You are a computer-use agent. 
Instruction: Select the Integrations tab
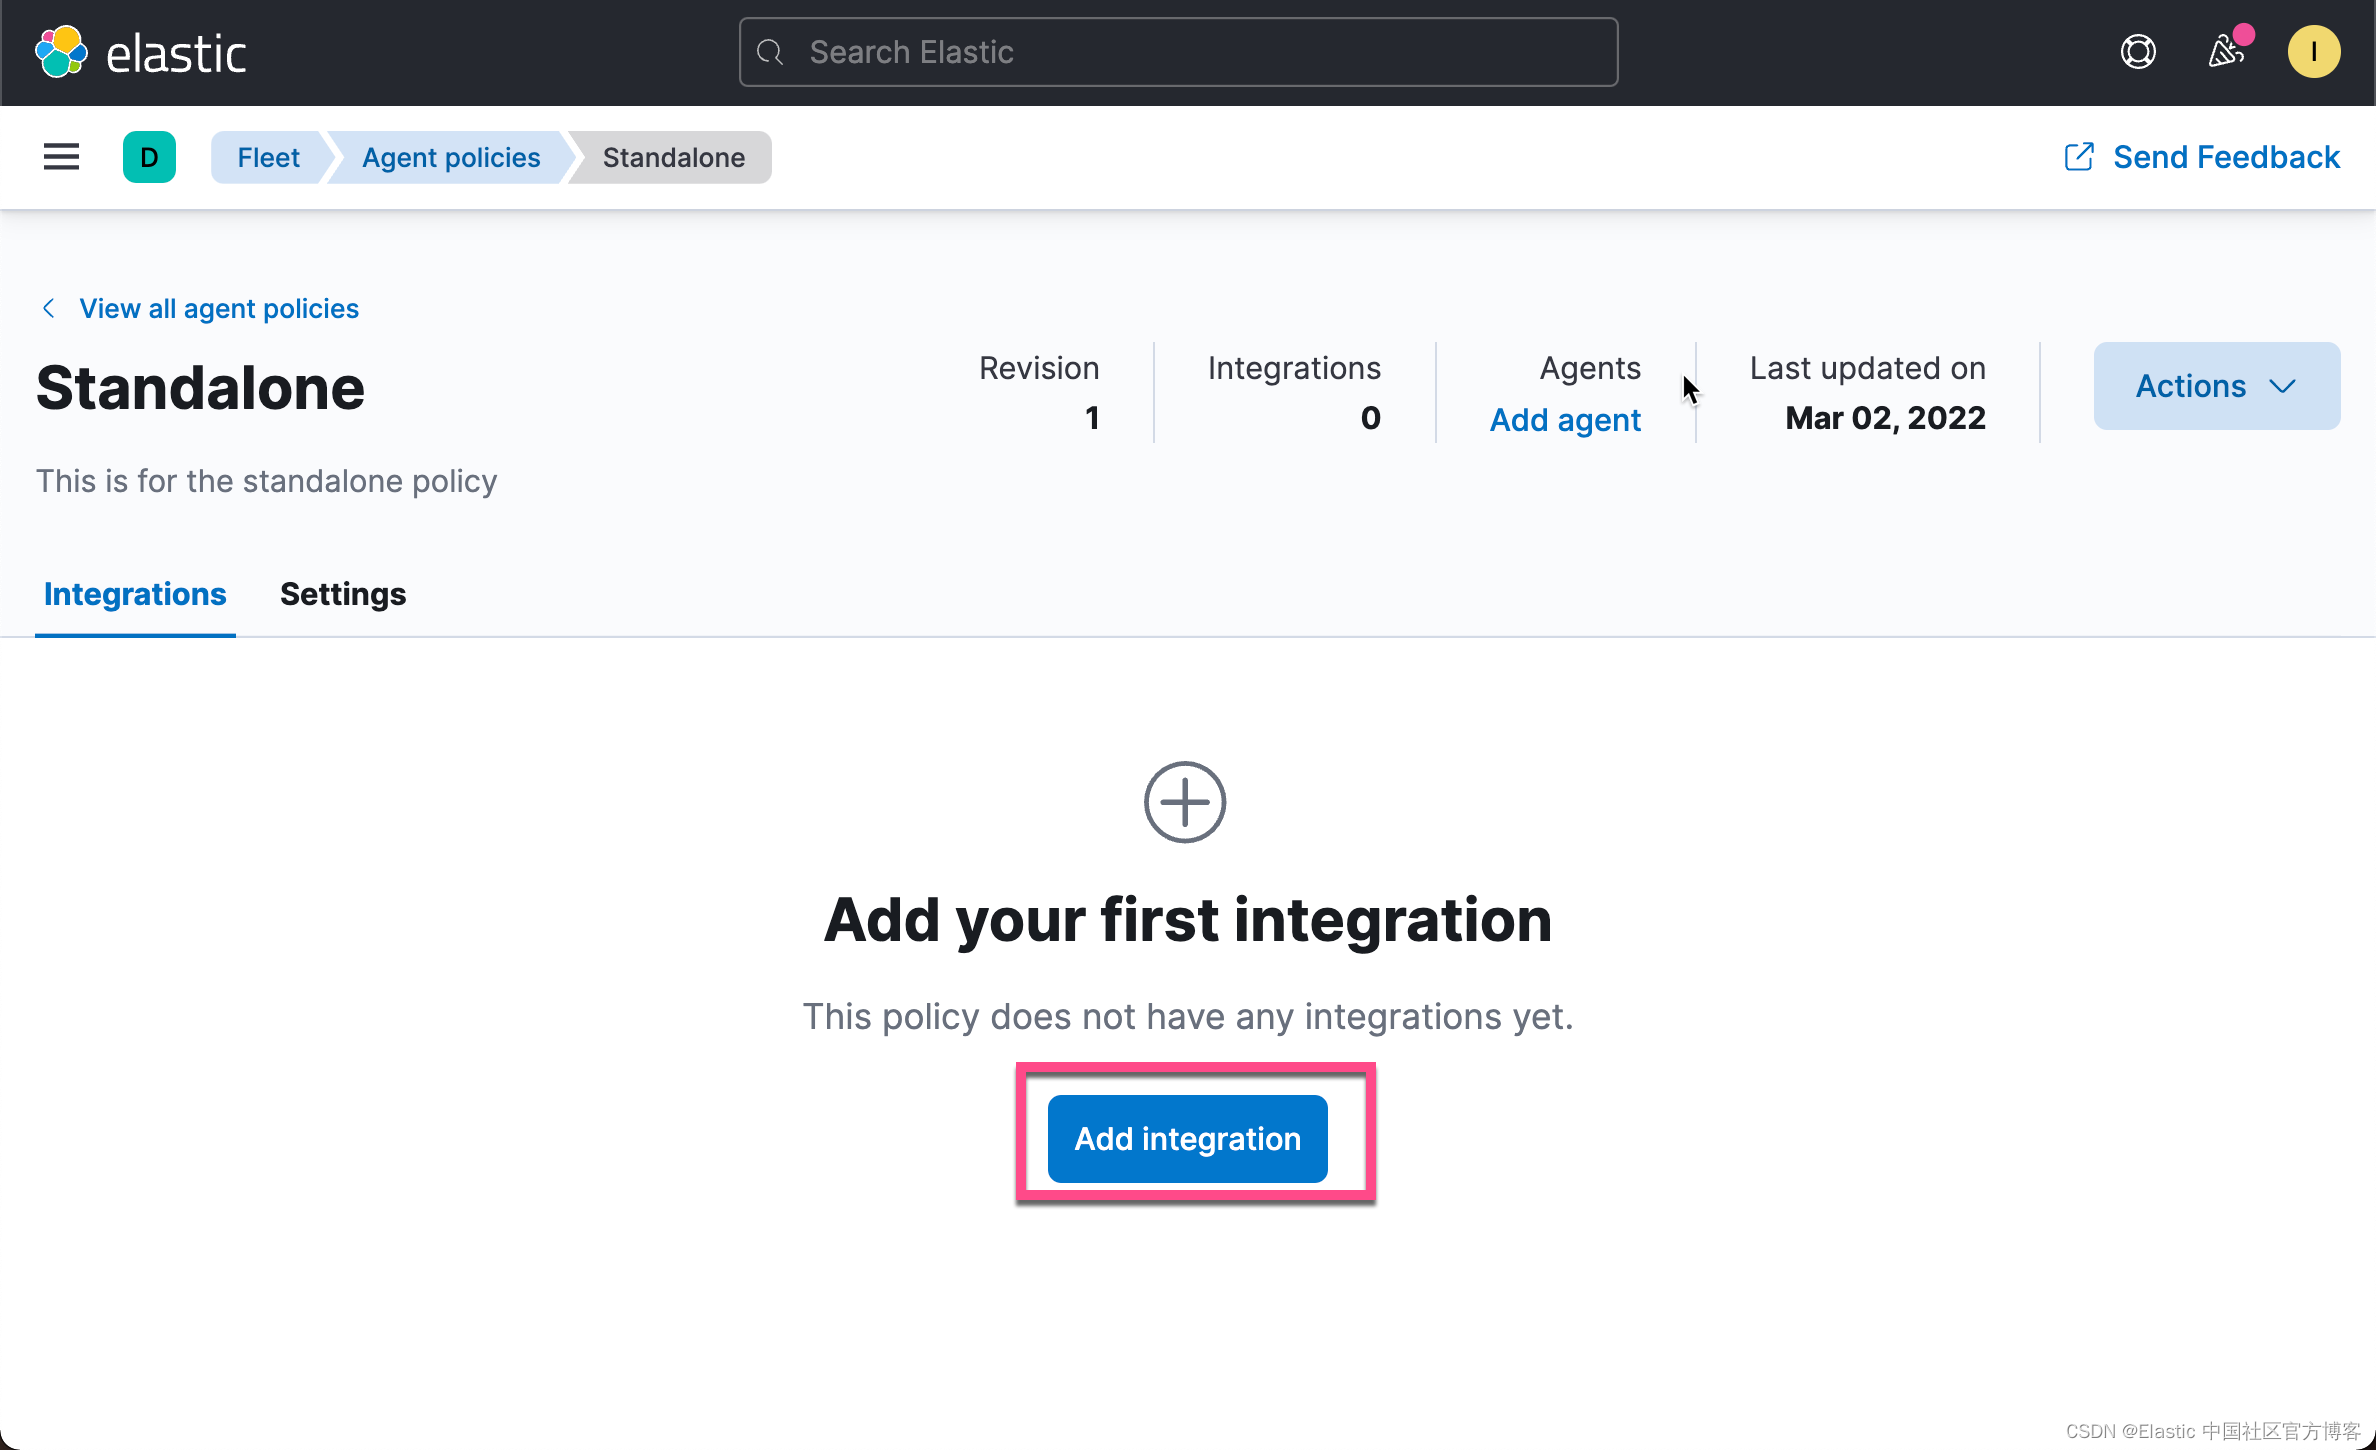click(135, 594)
